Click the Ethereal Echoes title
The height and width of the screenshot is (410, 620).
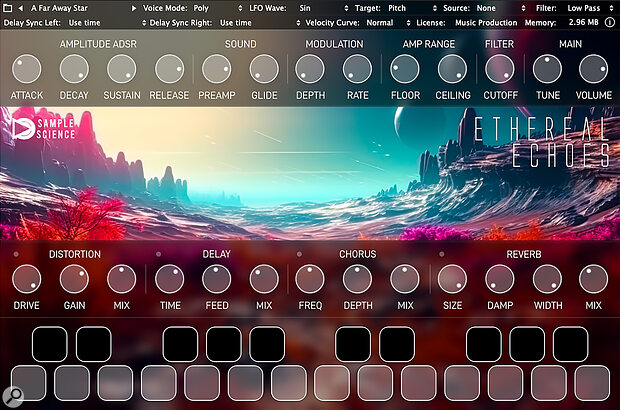tap(542, 142)
